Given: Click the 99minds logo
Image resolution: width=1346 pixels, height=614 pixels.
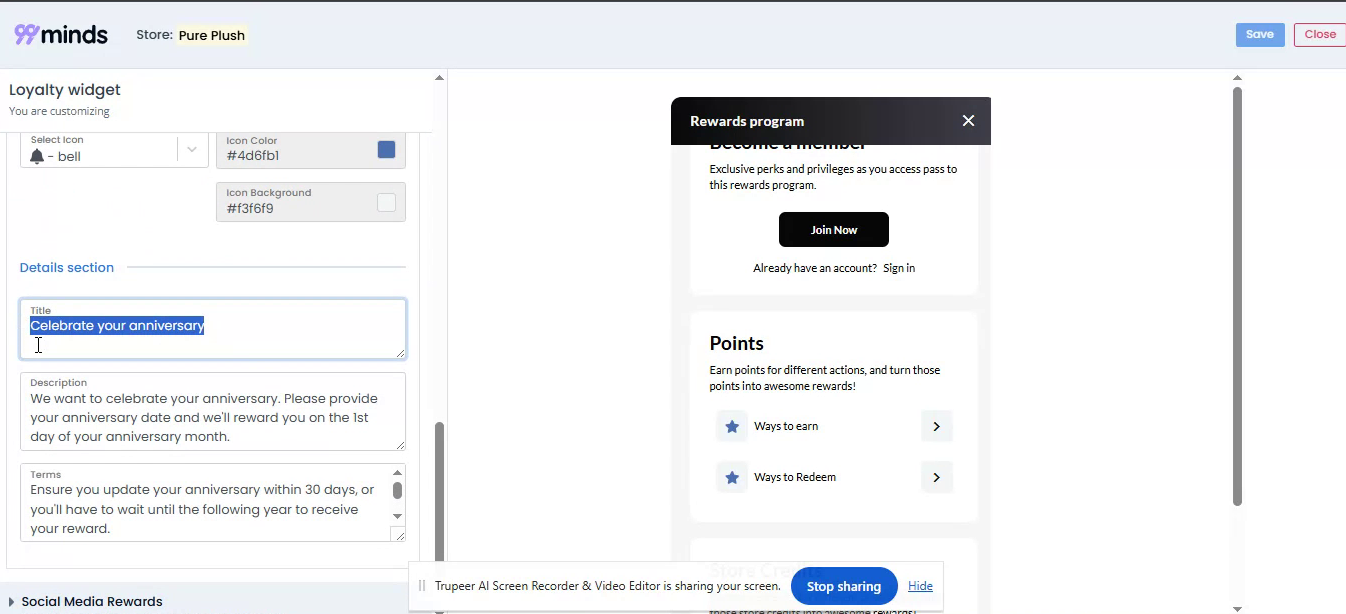Looking at the screenshot, I should click(61, 35).
